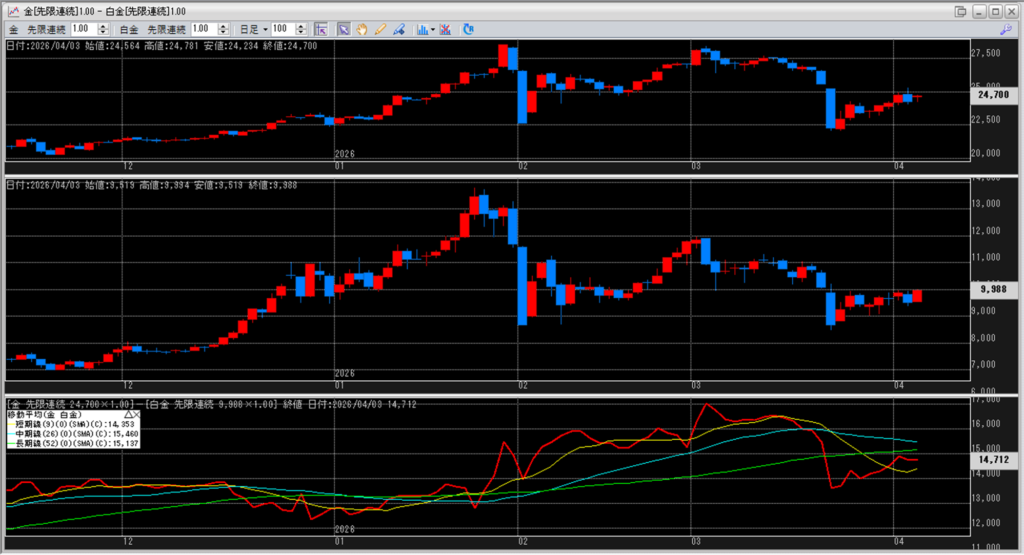Click the 白金 symbol label in toolbar

[x=129, y=29]
